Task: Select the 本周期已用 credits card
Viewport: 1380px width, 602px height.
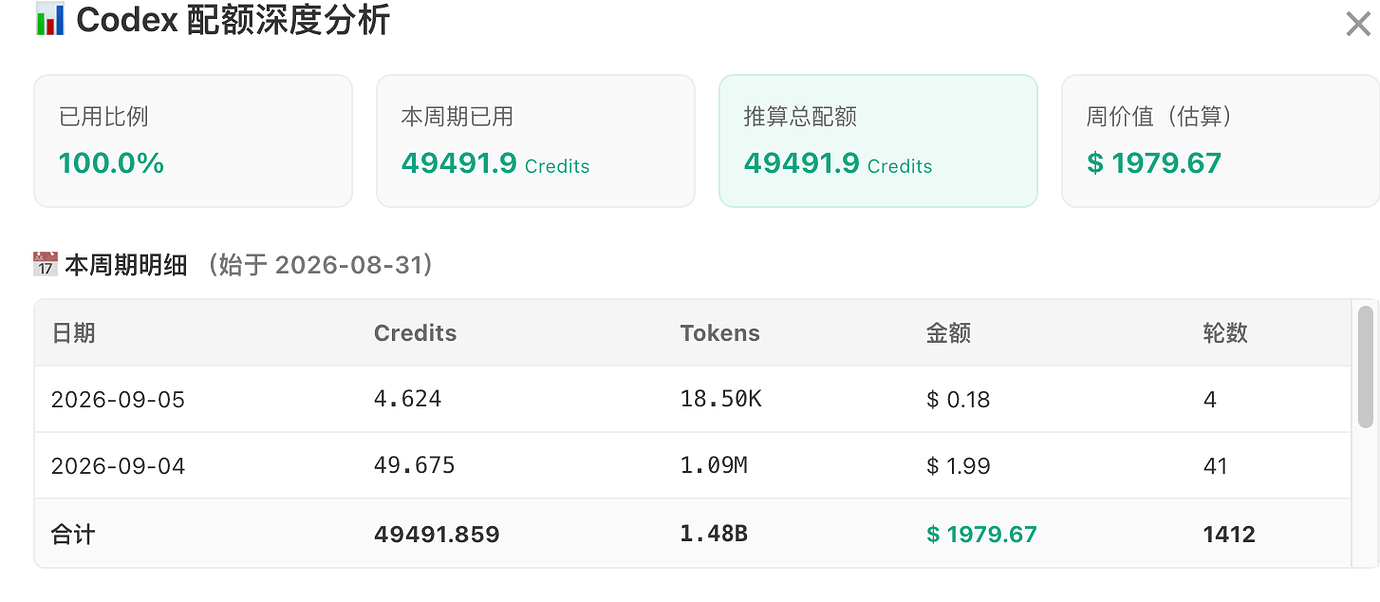Action: coord(535,141)
